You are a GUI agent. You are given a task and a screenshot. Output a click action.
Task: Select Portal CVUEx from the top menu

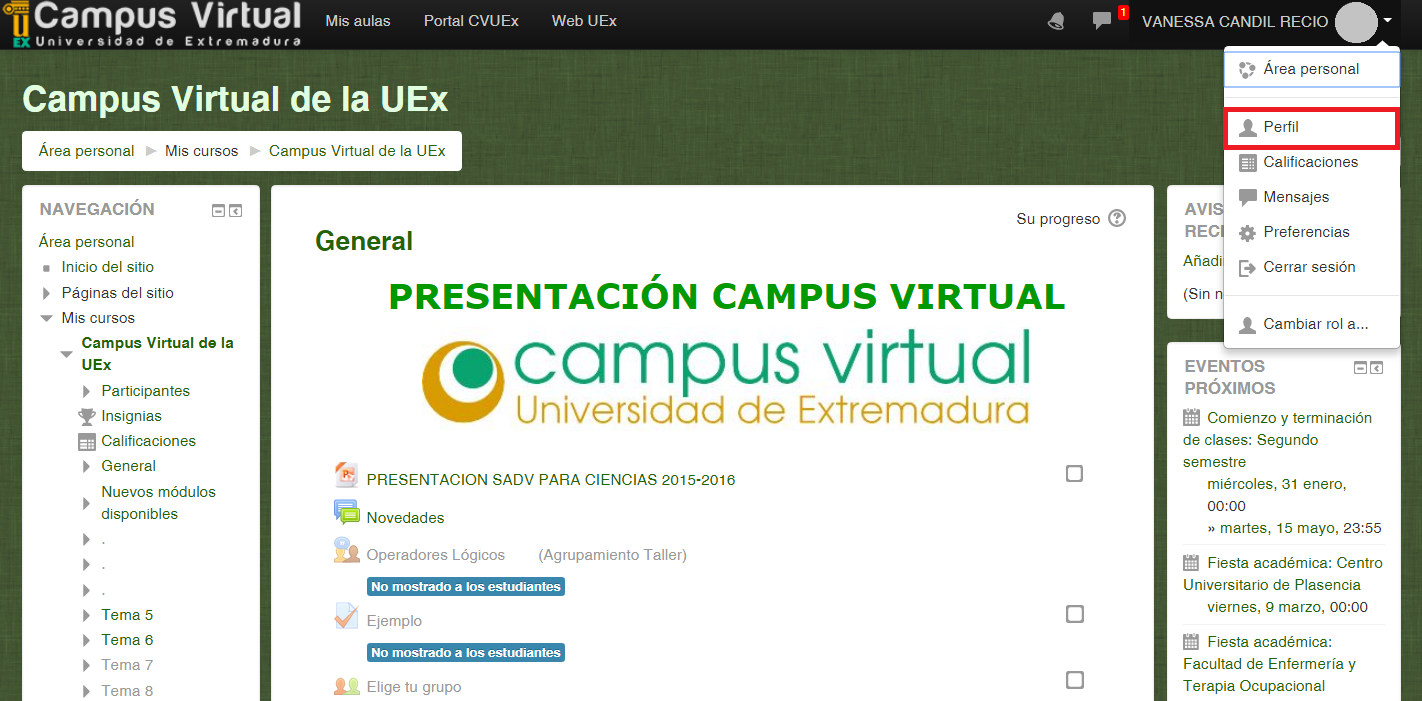470,20
